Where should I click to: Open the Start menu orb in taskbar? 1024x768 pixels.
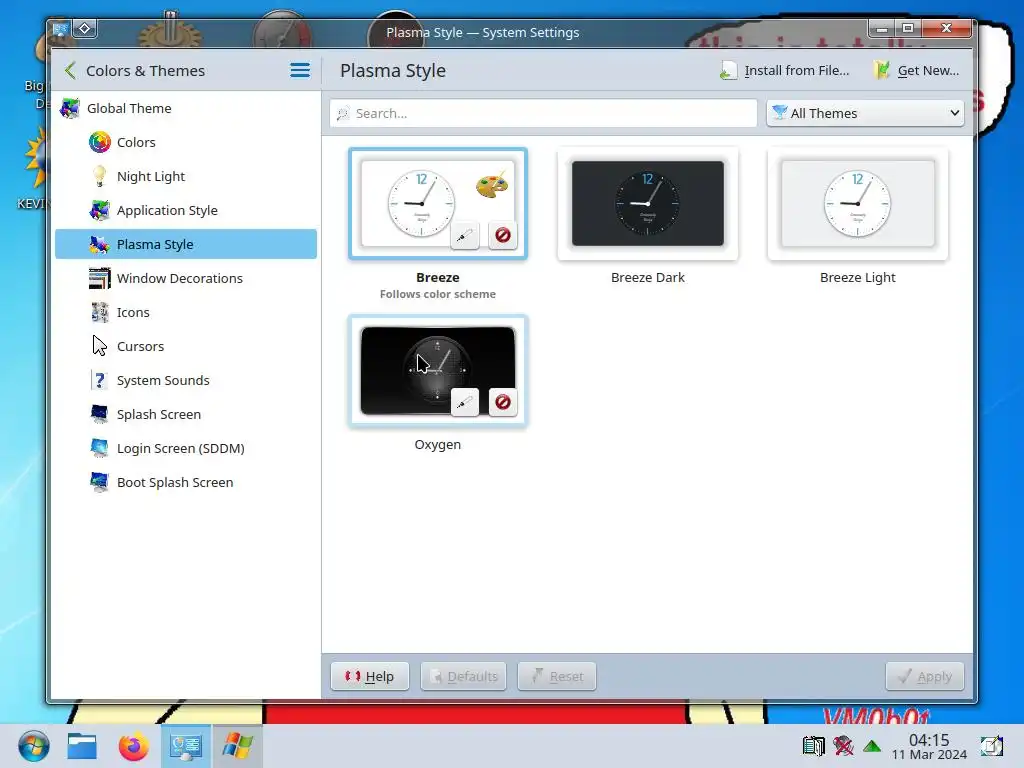click(x=34, y=746)
